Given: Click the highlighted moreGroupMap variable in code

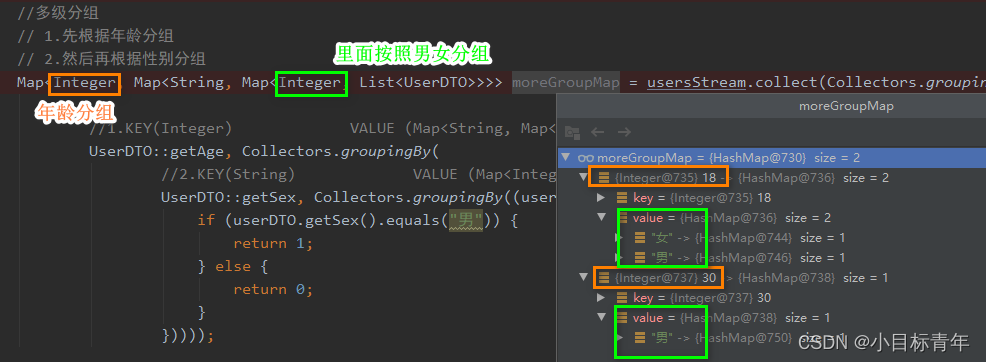Looking at the screenshot, I should (565, 82).
